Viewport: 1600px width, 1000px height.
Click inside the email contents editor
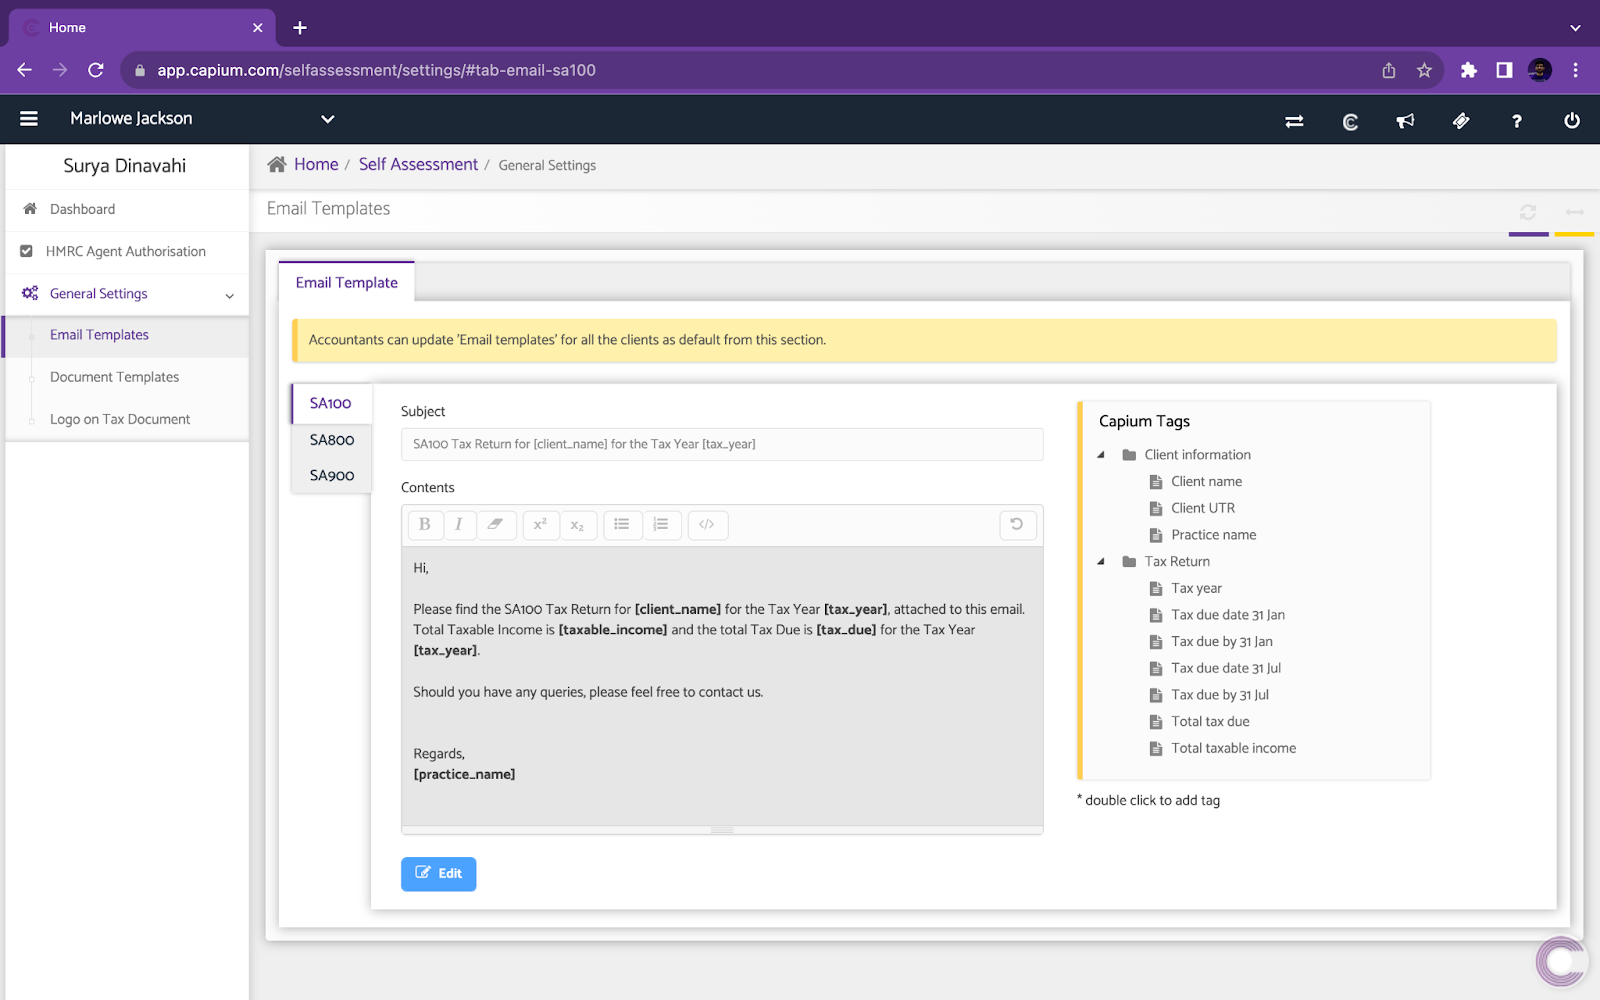(x=722, y=686)
